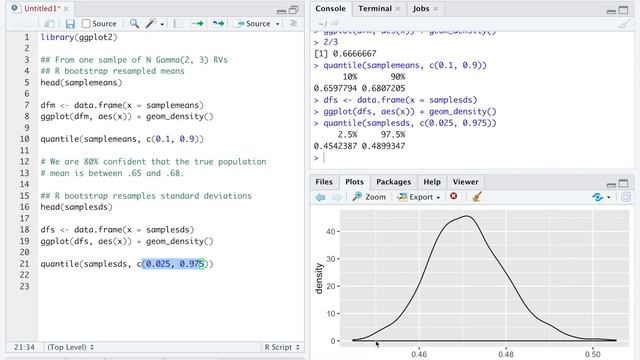Run the current line with the green arrow
640x360 pixels.
198,24
